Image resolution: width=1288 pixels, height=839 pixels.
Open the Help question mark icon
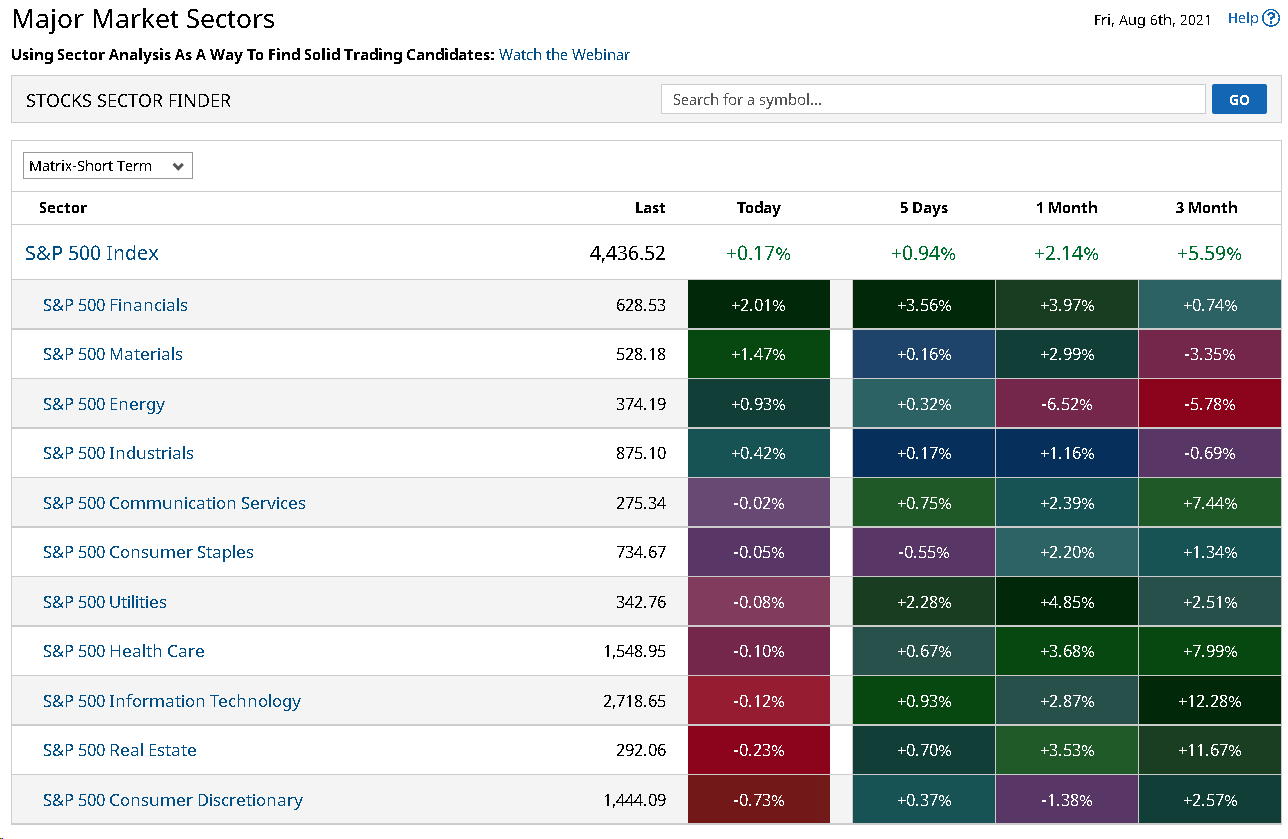1271,18
